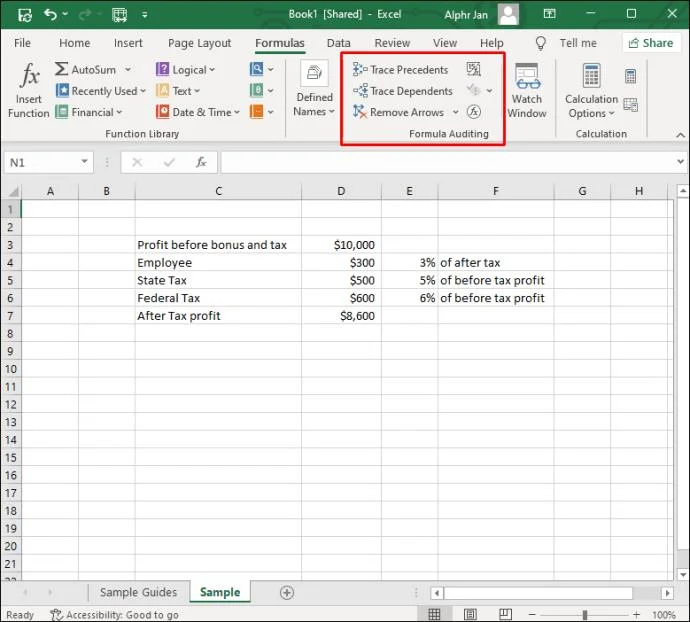Click the Alphr Jan account picture
Screen dimensions: 690x622
(x=509, y=15)
